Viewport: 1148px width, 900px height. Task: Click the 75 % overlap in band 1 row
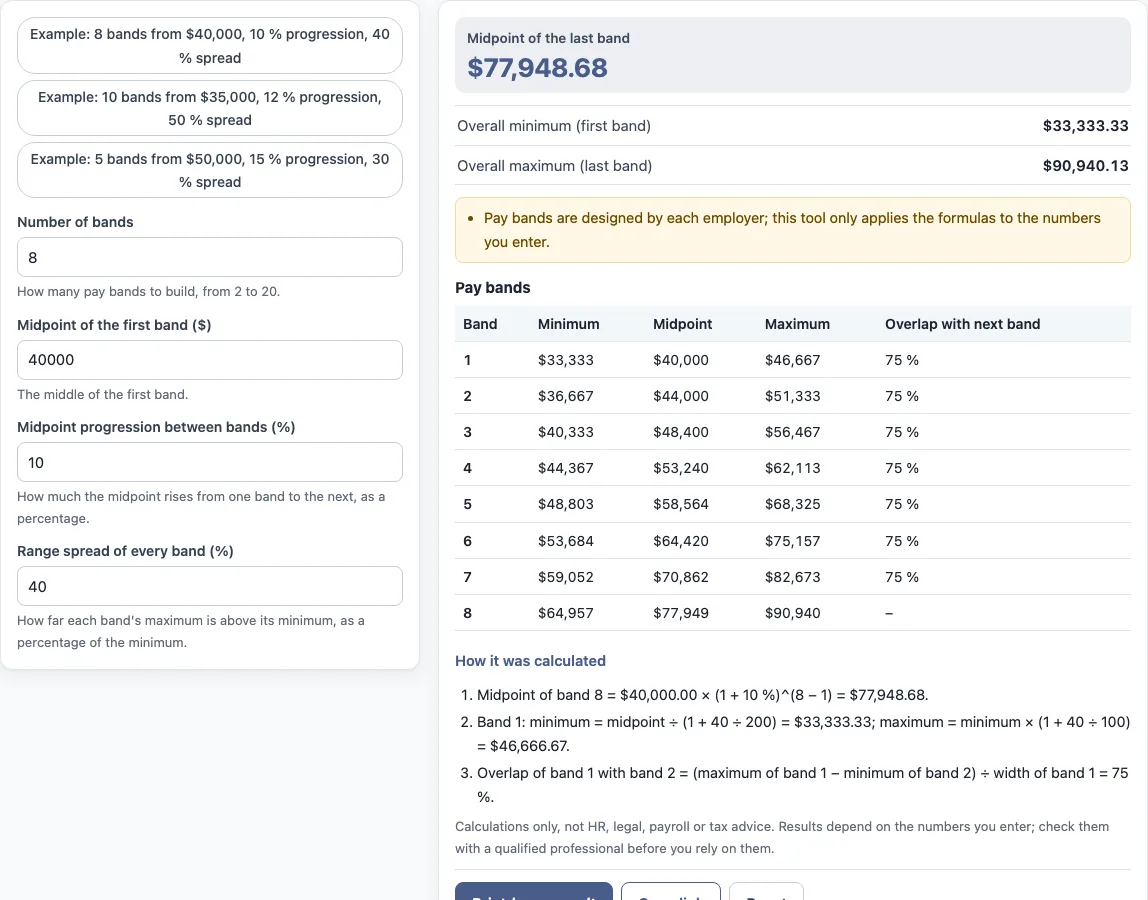tap(901, 360)
